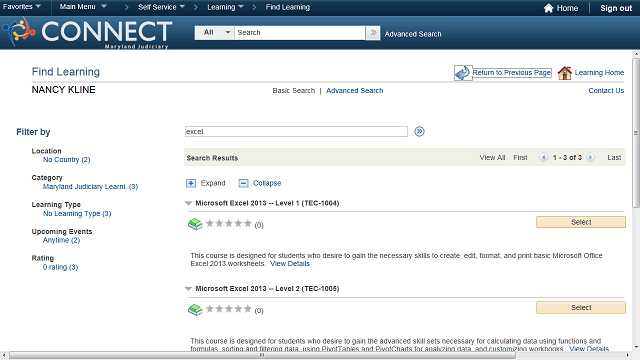Image resolution: width=640 pixels, height=360 pixels.
Task: Collapse Microsoft Excel 2013 Level 1 section
Action: point(188,203)
